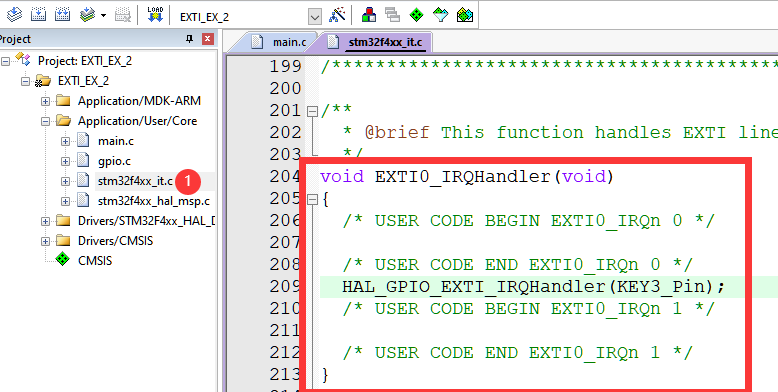Open Manage Run-Time Environment green diamond icon
The height and width of the screenshot is (392, 778).
[416, 15]
